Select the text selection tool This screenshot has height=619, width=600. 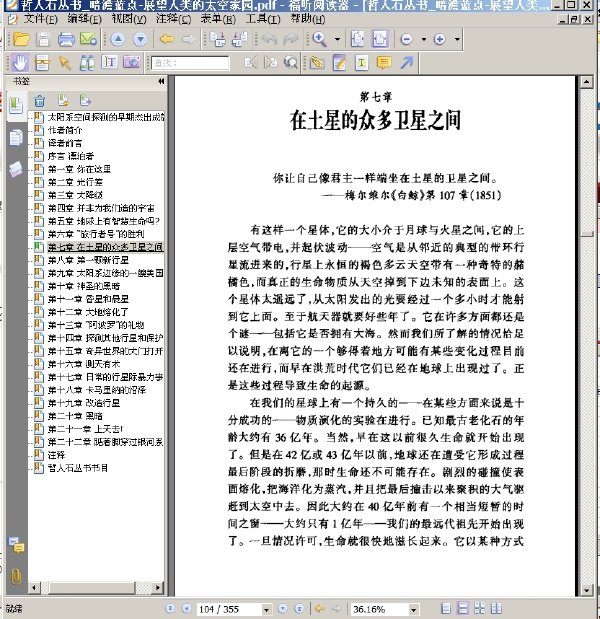tap(109, 62)
